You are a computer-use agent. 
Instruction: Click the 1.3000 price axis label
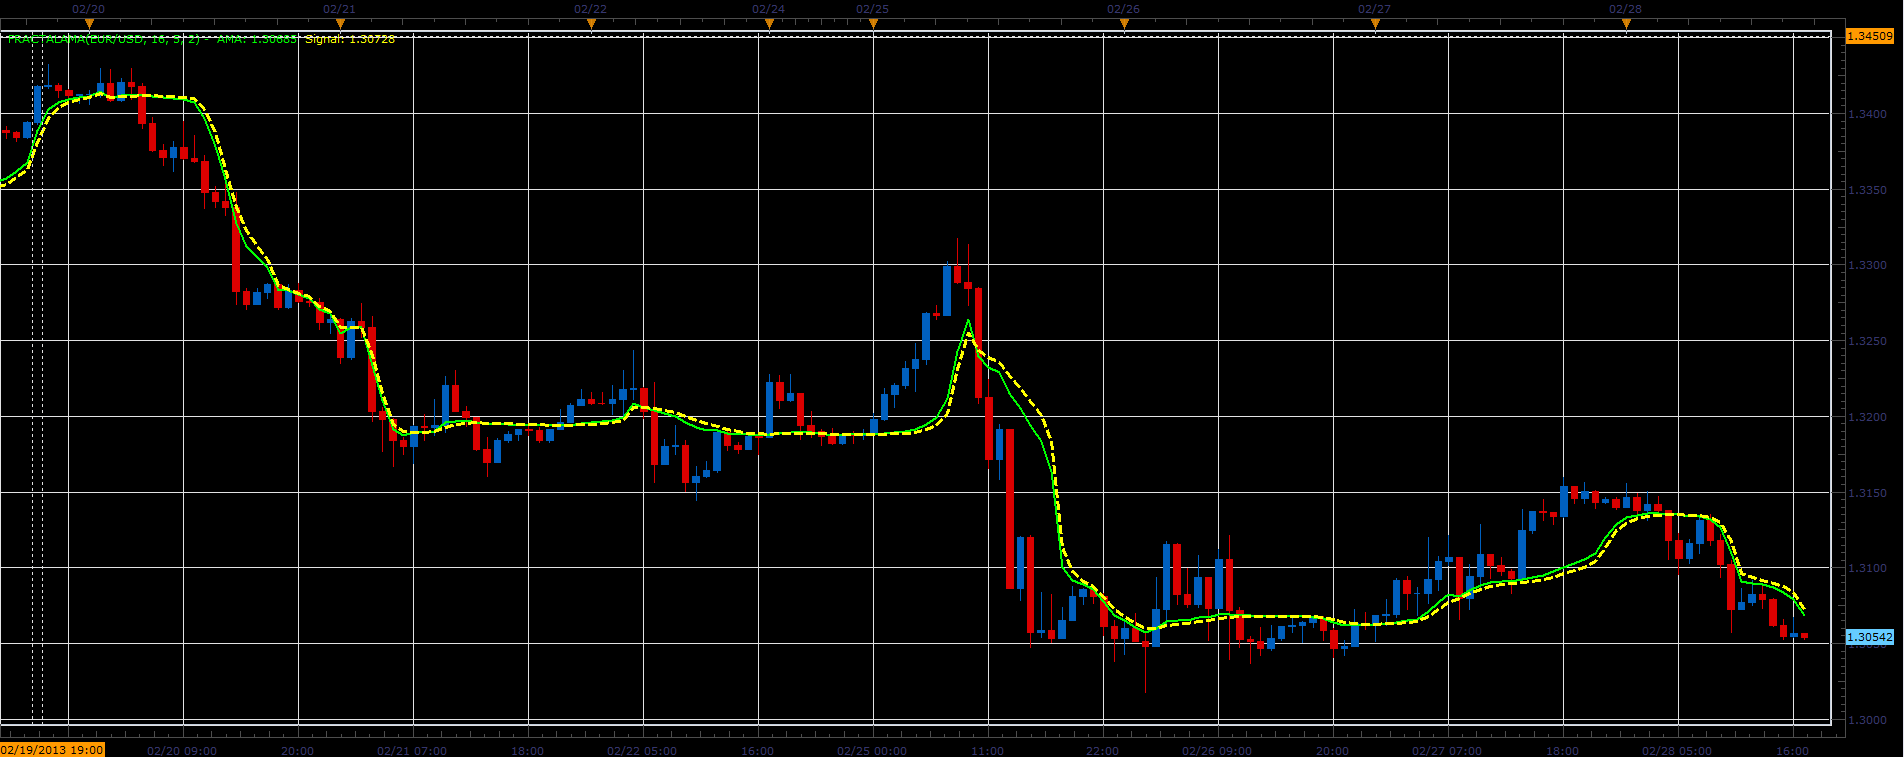(1869, 720)
